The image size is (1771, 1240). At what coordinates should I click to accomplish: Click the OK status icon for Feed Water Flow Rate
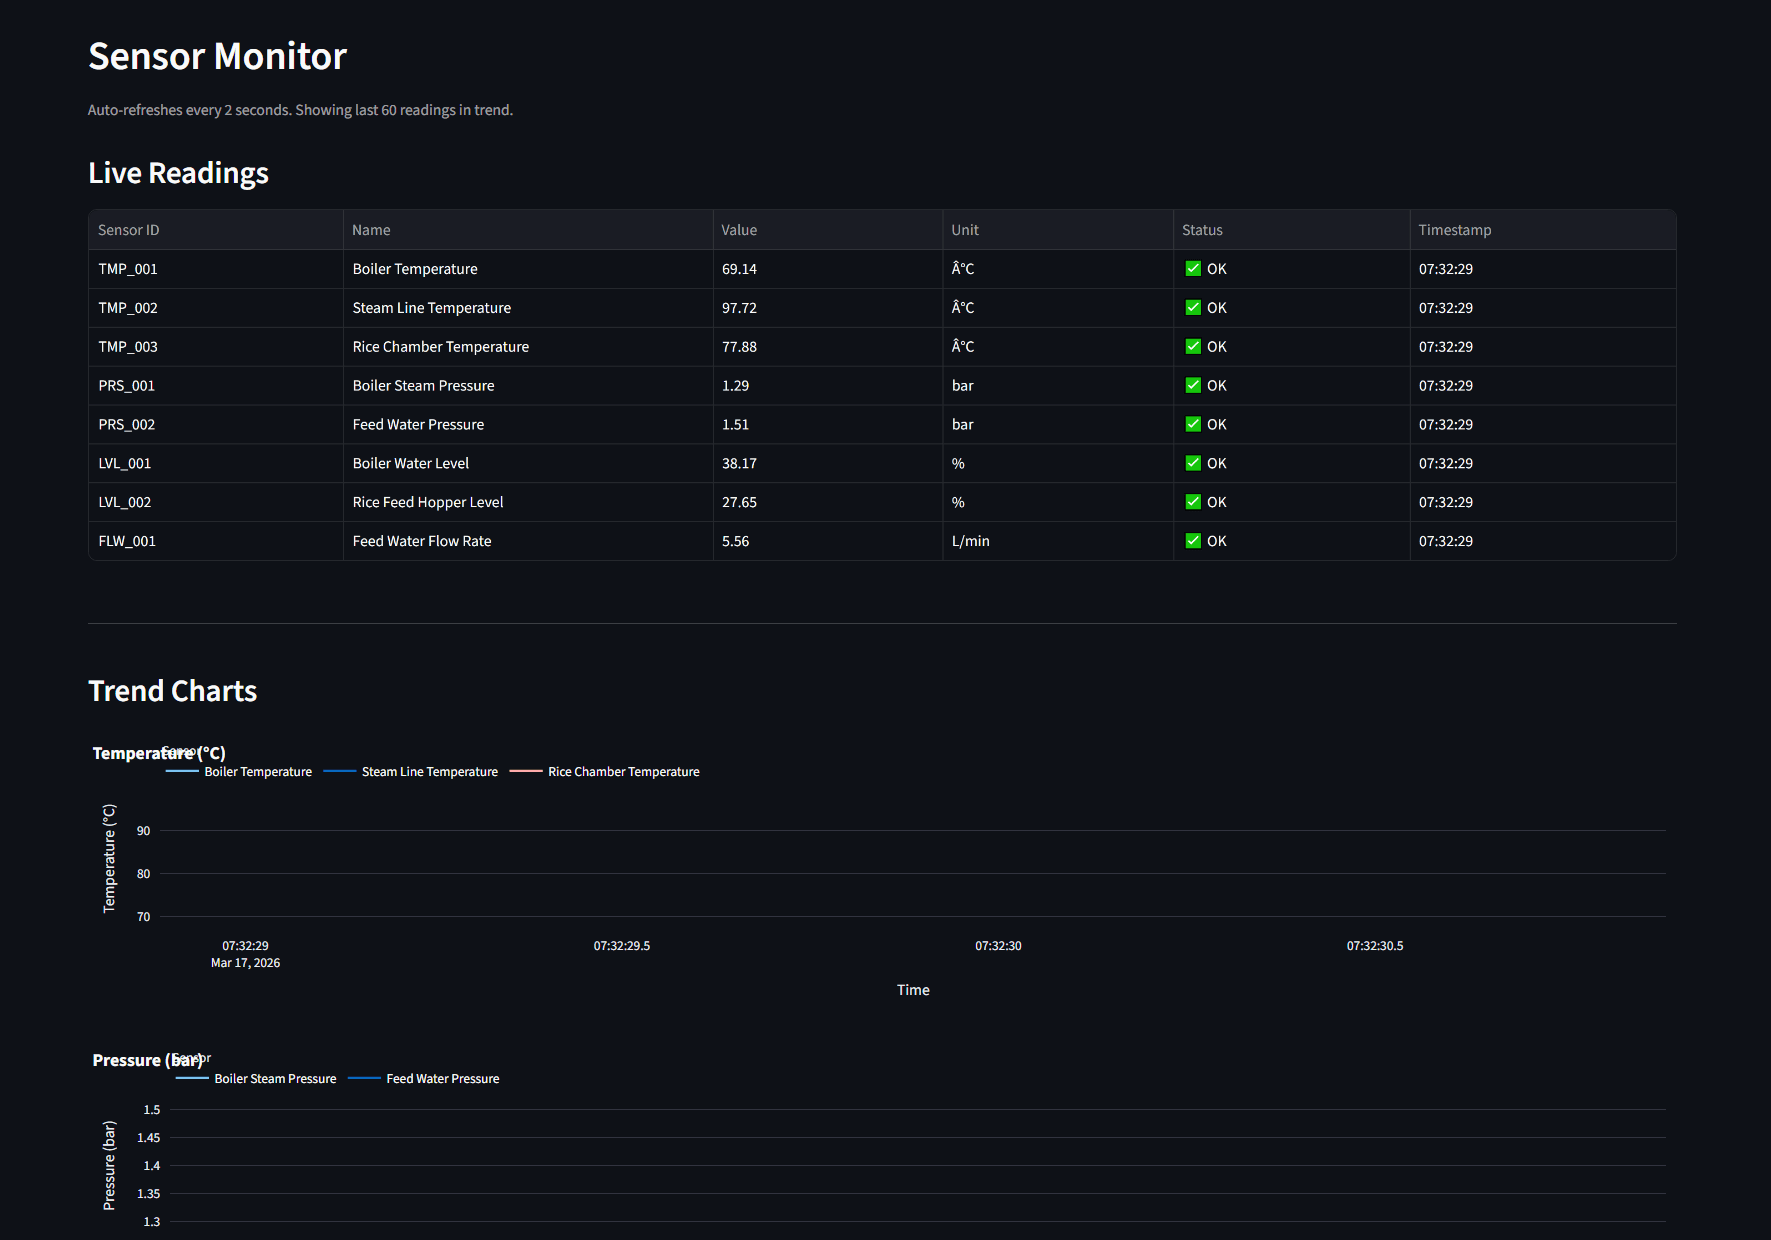coord(1193,540)
